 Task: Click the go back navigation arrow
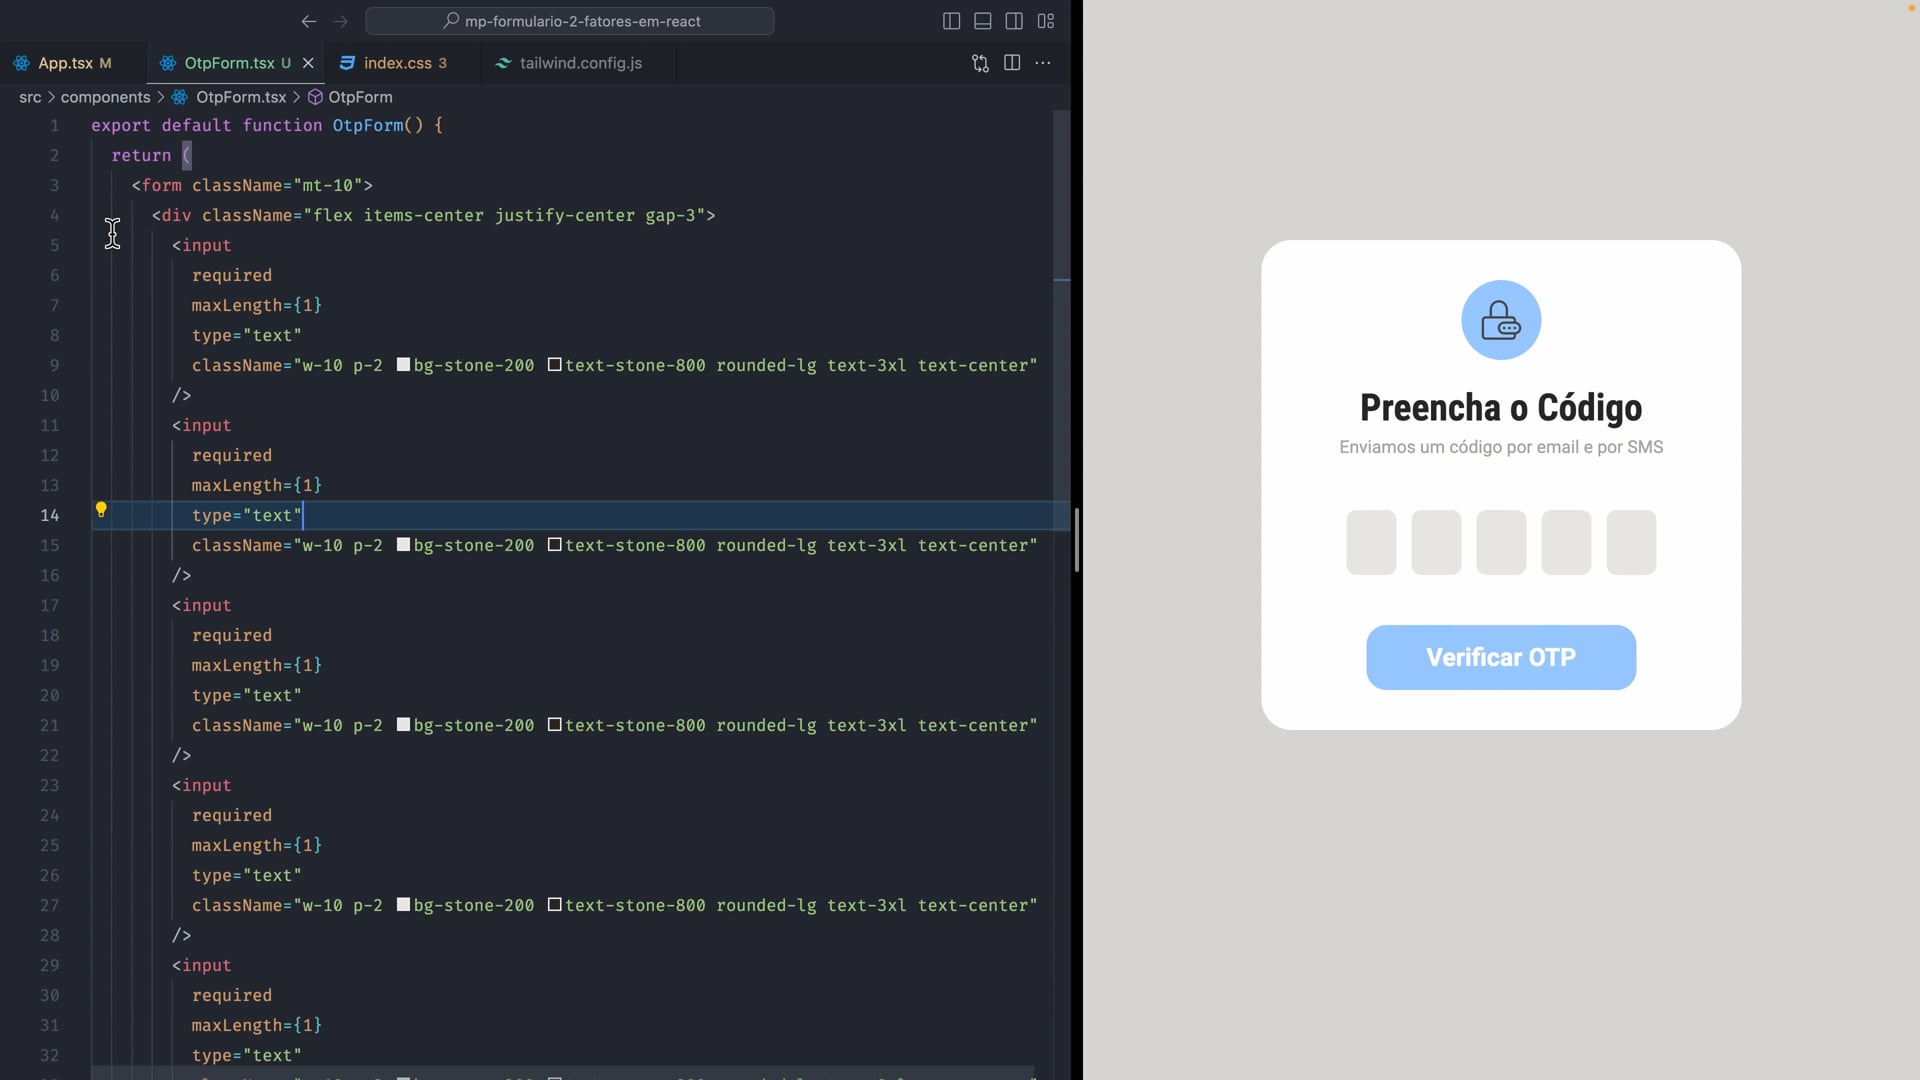(308, 21)
